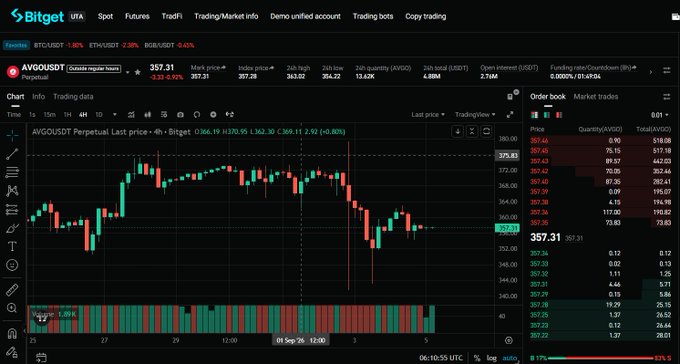The height and width of the screenshot is (364, 680).
Task: Click the Favorites tag button
Action: click(16, 45)
